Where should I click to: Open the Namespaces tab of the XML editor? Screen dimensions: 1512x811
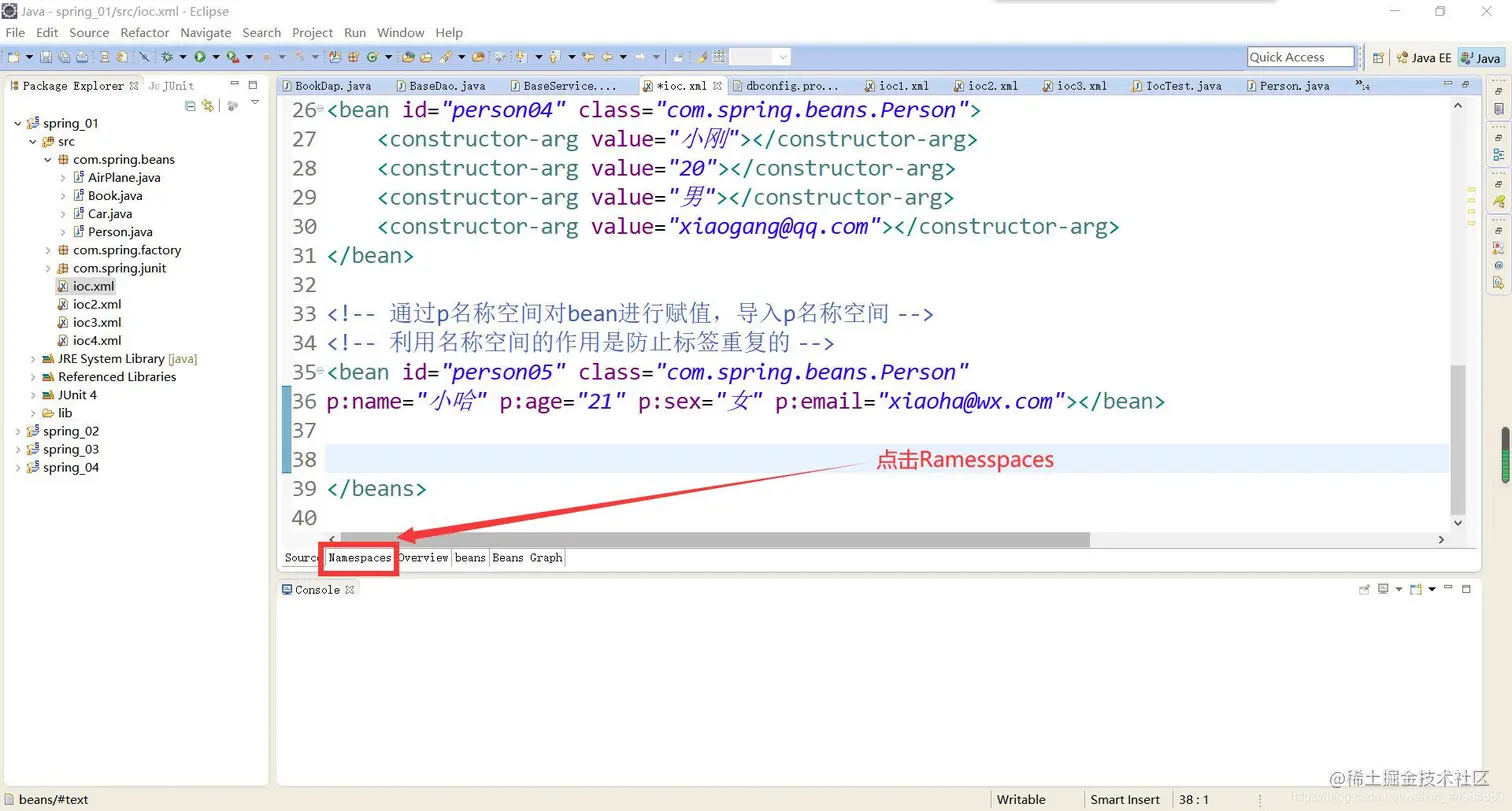[359, 558]
